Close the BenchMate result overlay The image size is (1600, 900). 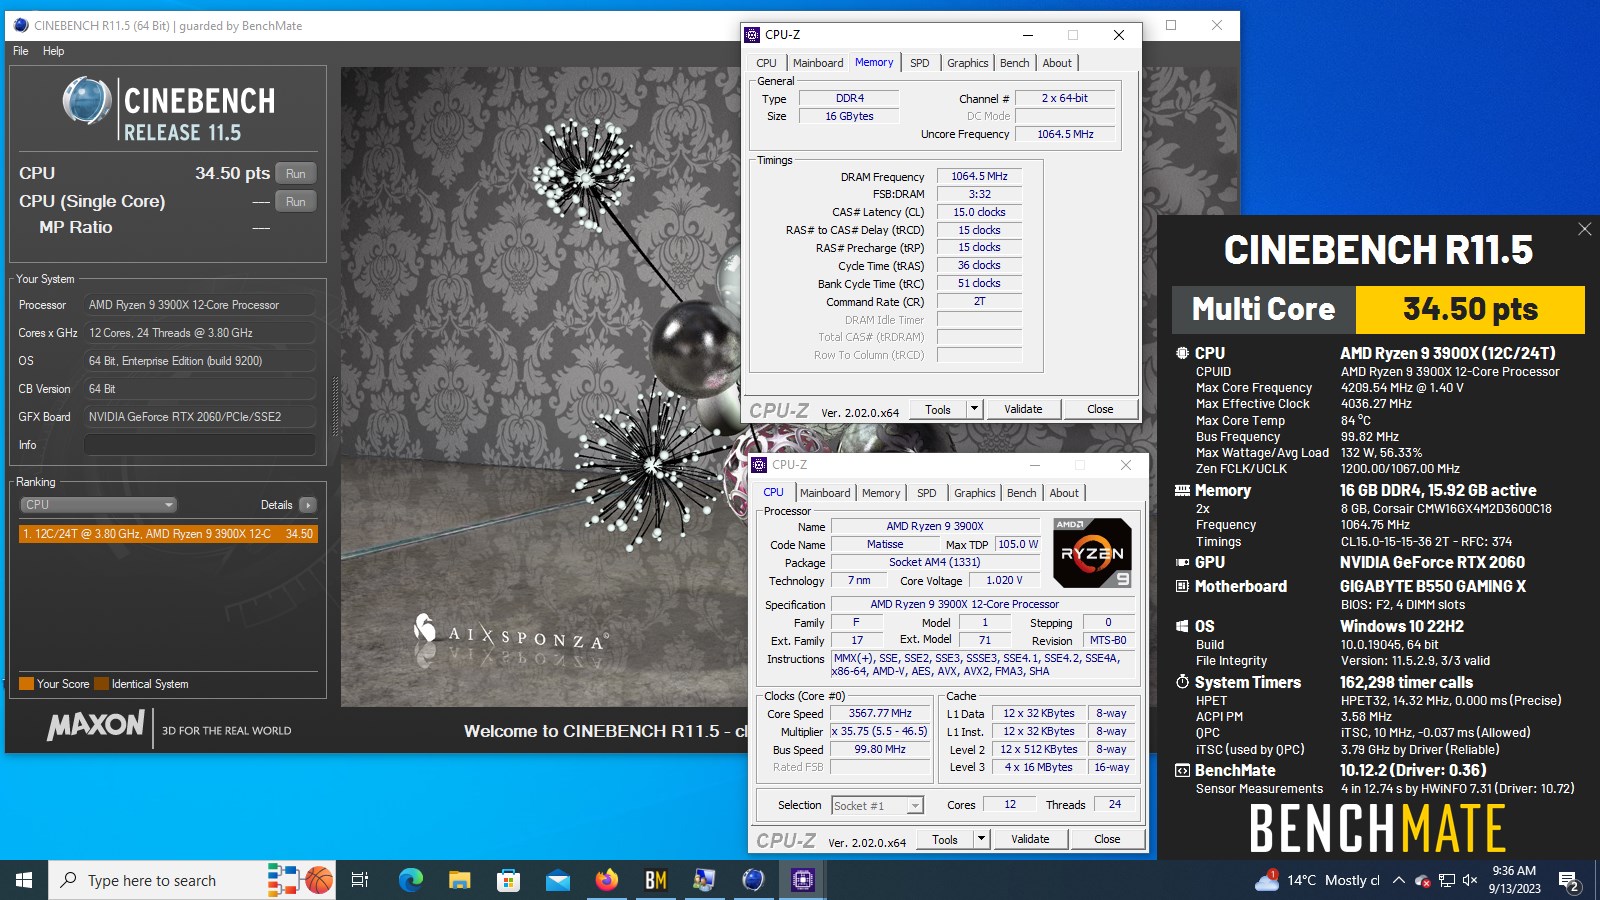pos(1584,229)
